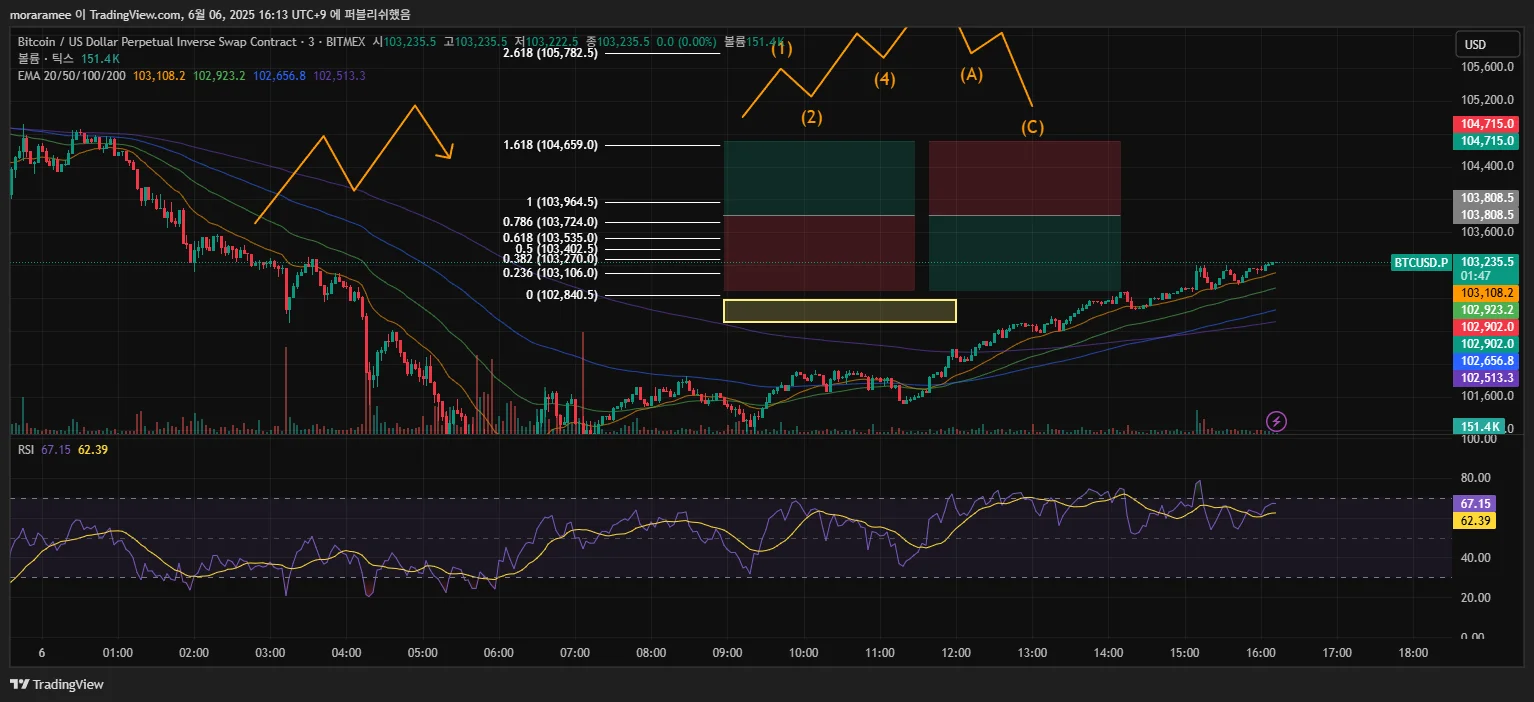The image size is (1534, 702).
Task: Click the RSI indicator label
Action: point(26,450)
